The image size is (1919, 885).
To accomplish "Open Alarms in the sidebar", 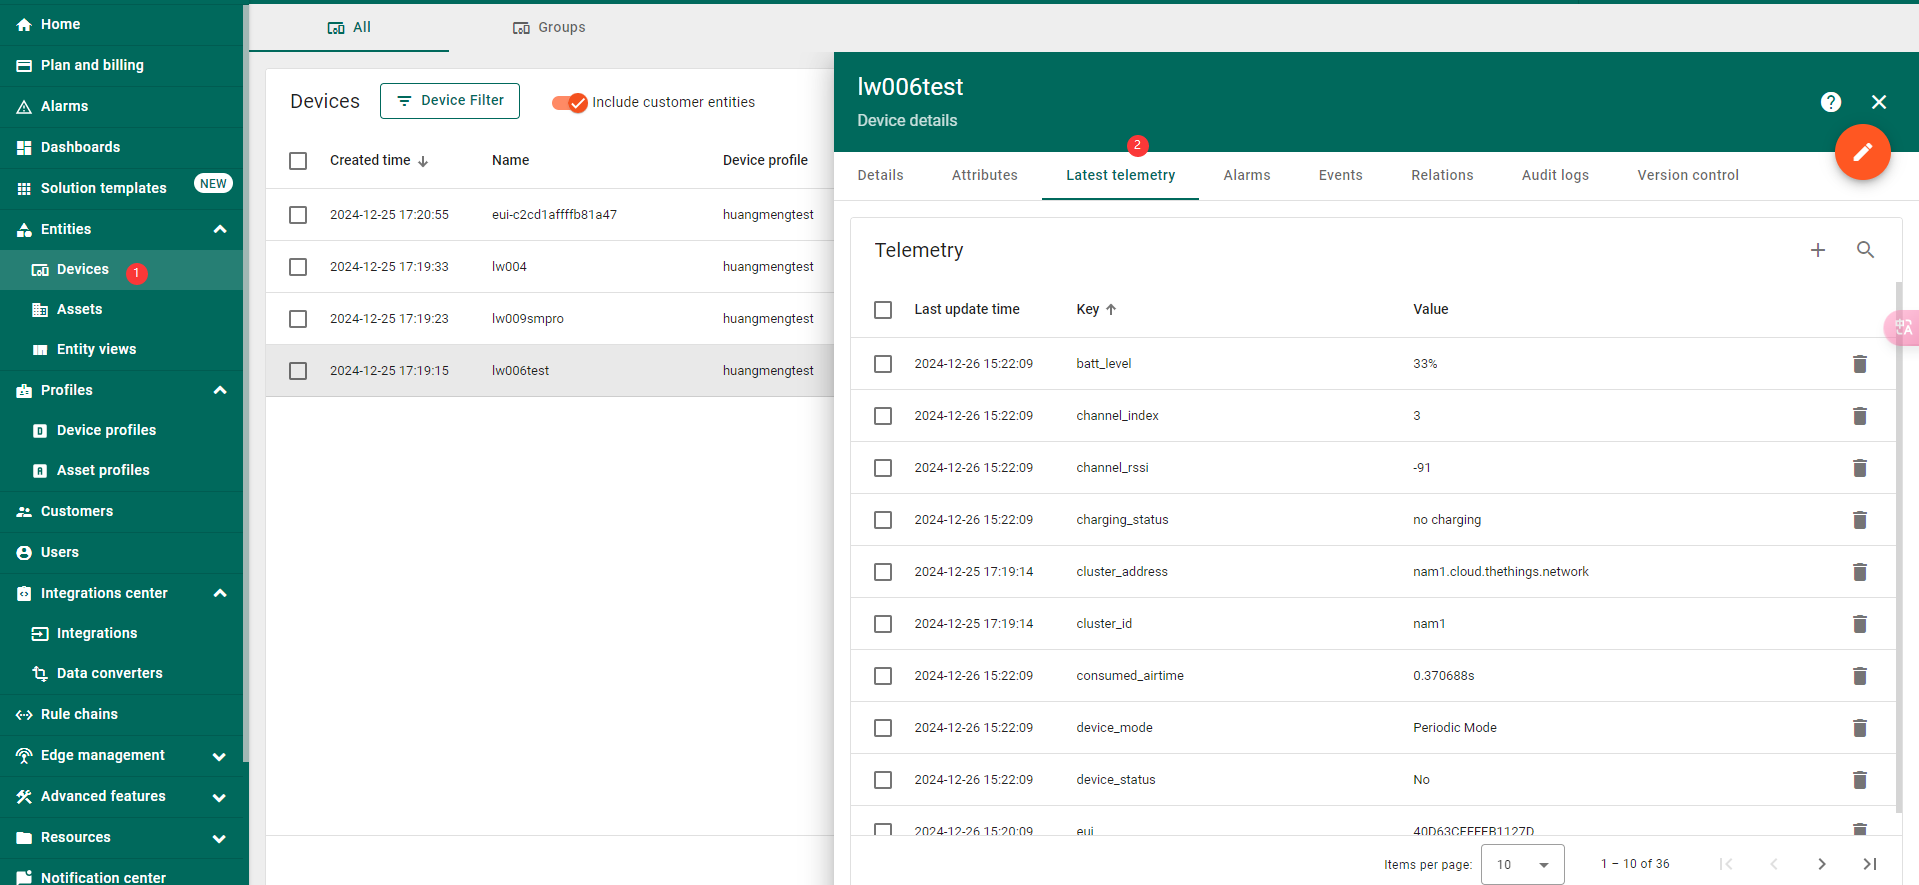I will pyautogui.click(x=121, y=106).
